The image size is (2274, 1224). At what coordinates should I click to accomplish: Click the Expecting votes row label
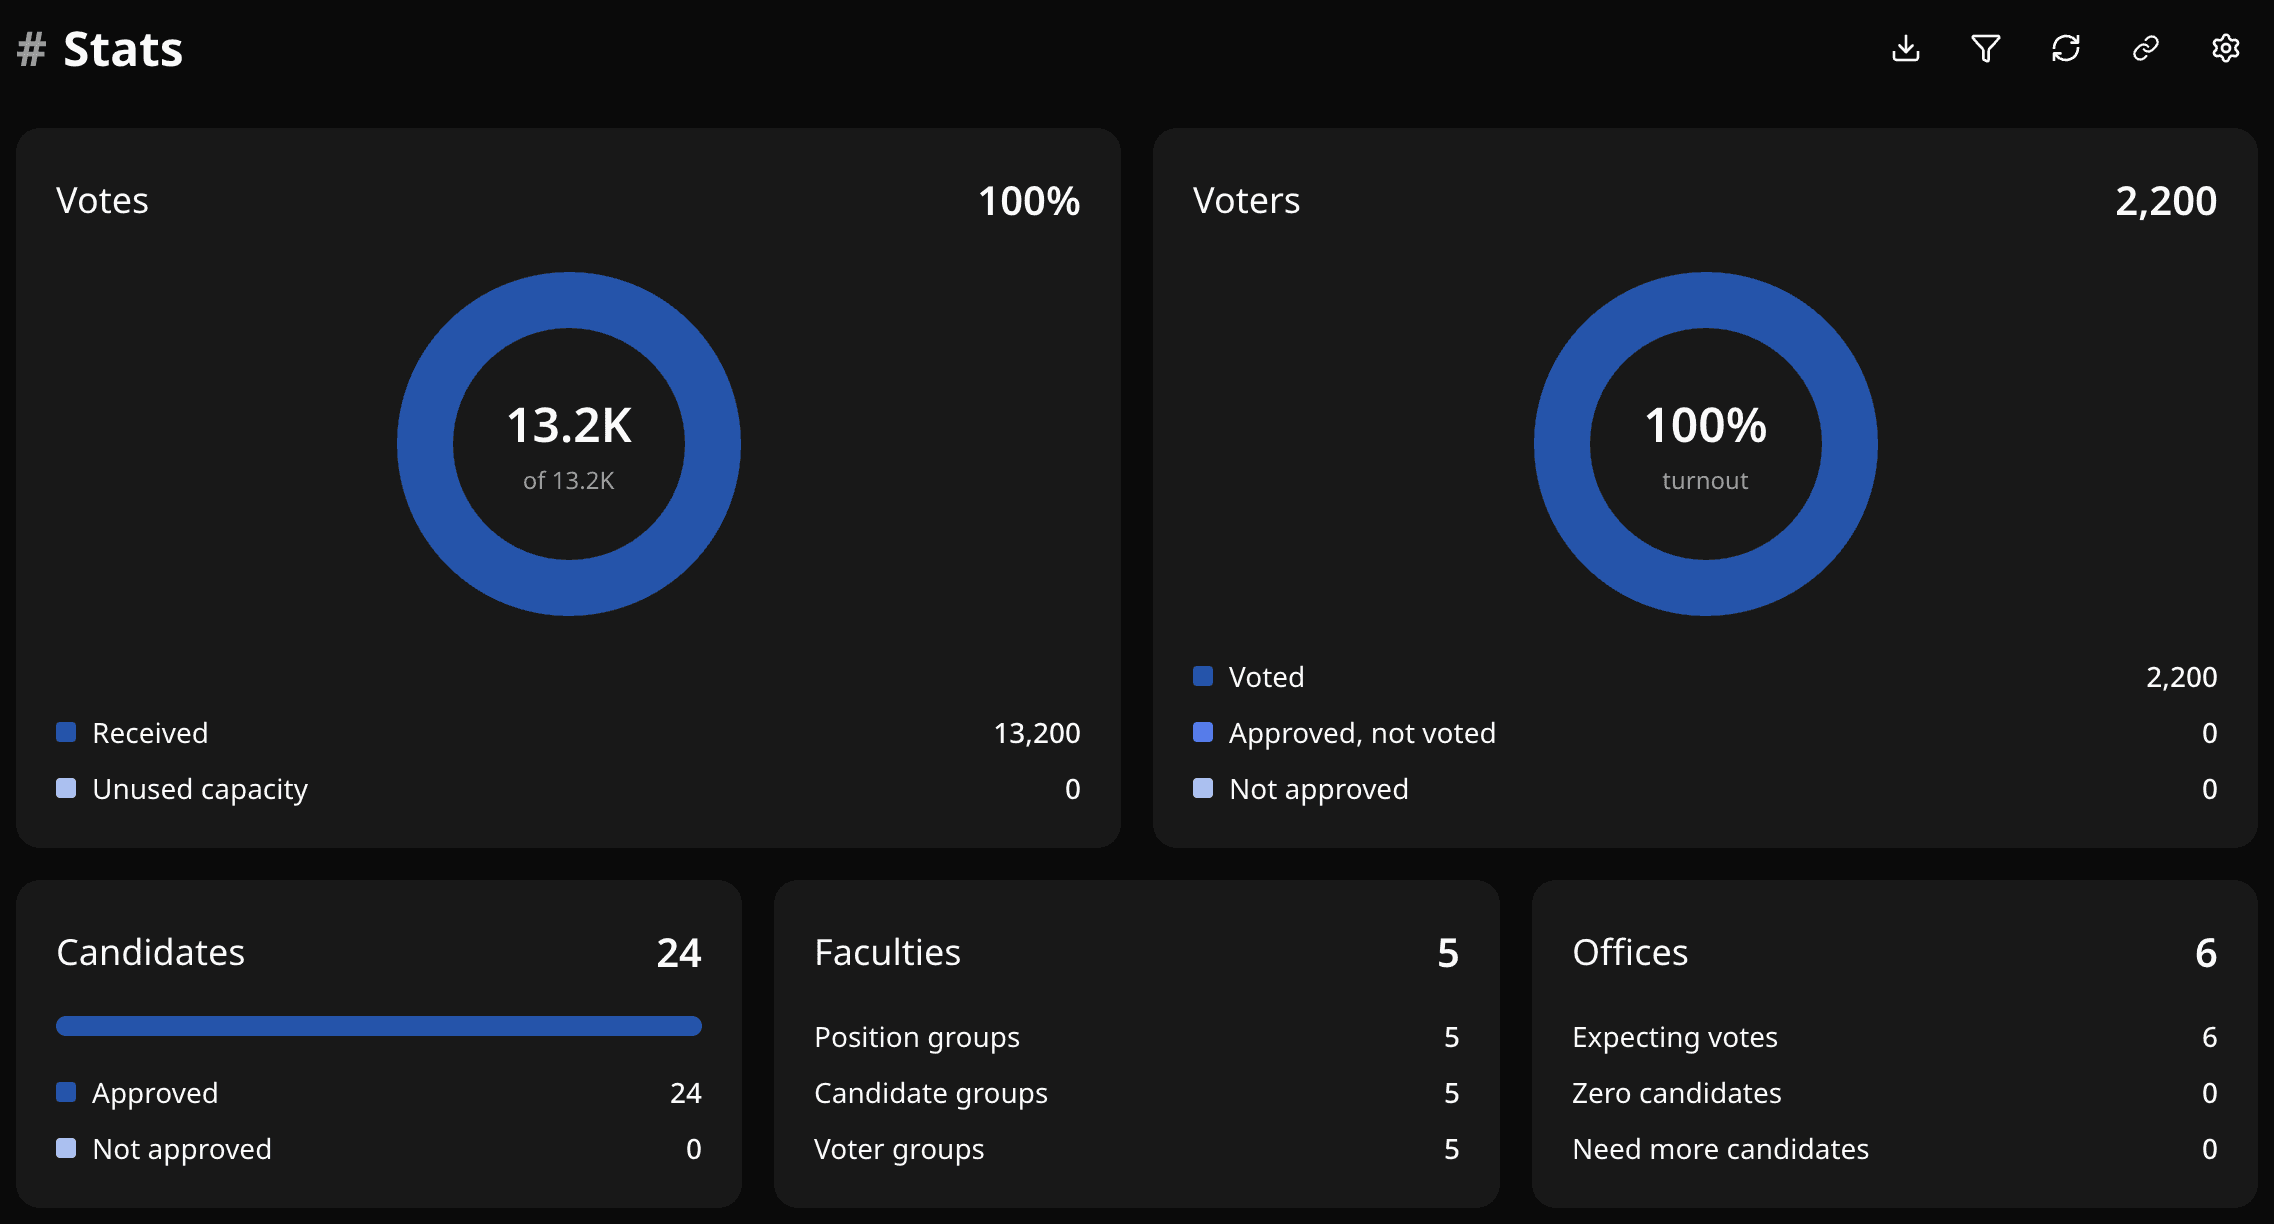click(1675, 1037)
